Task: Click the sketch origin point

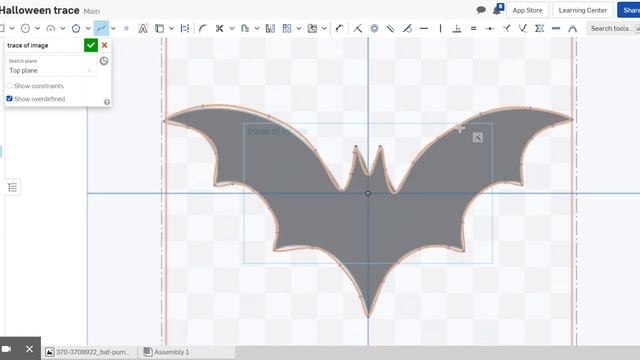Action: coord(368,193)
